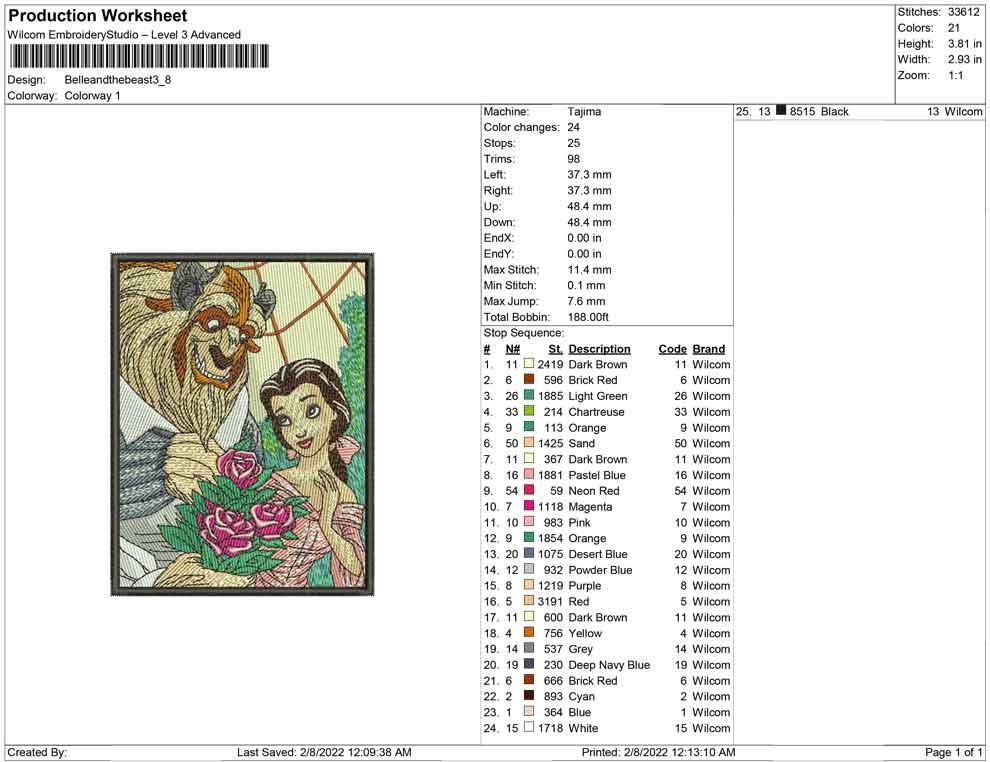Select the Chartreuse color swatch
This screenshot has width=990, height=762.
529,411
